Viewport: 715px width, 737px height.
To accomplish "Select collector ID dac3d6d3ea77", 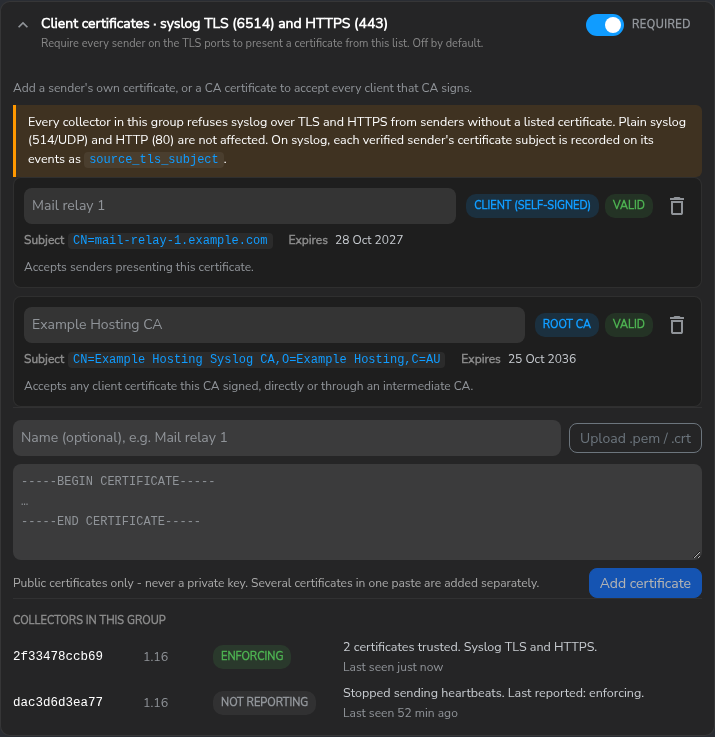I will pyautogui.click(x=58, y=702).
